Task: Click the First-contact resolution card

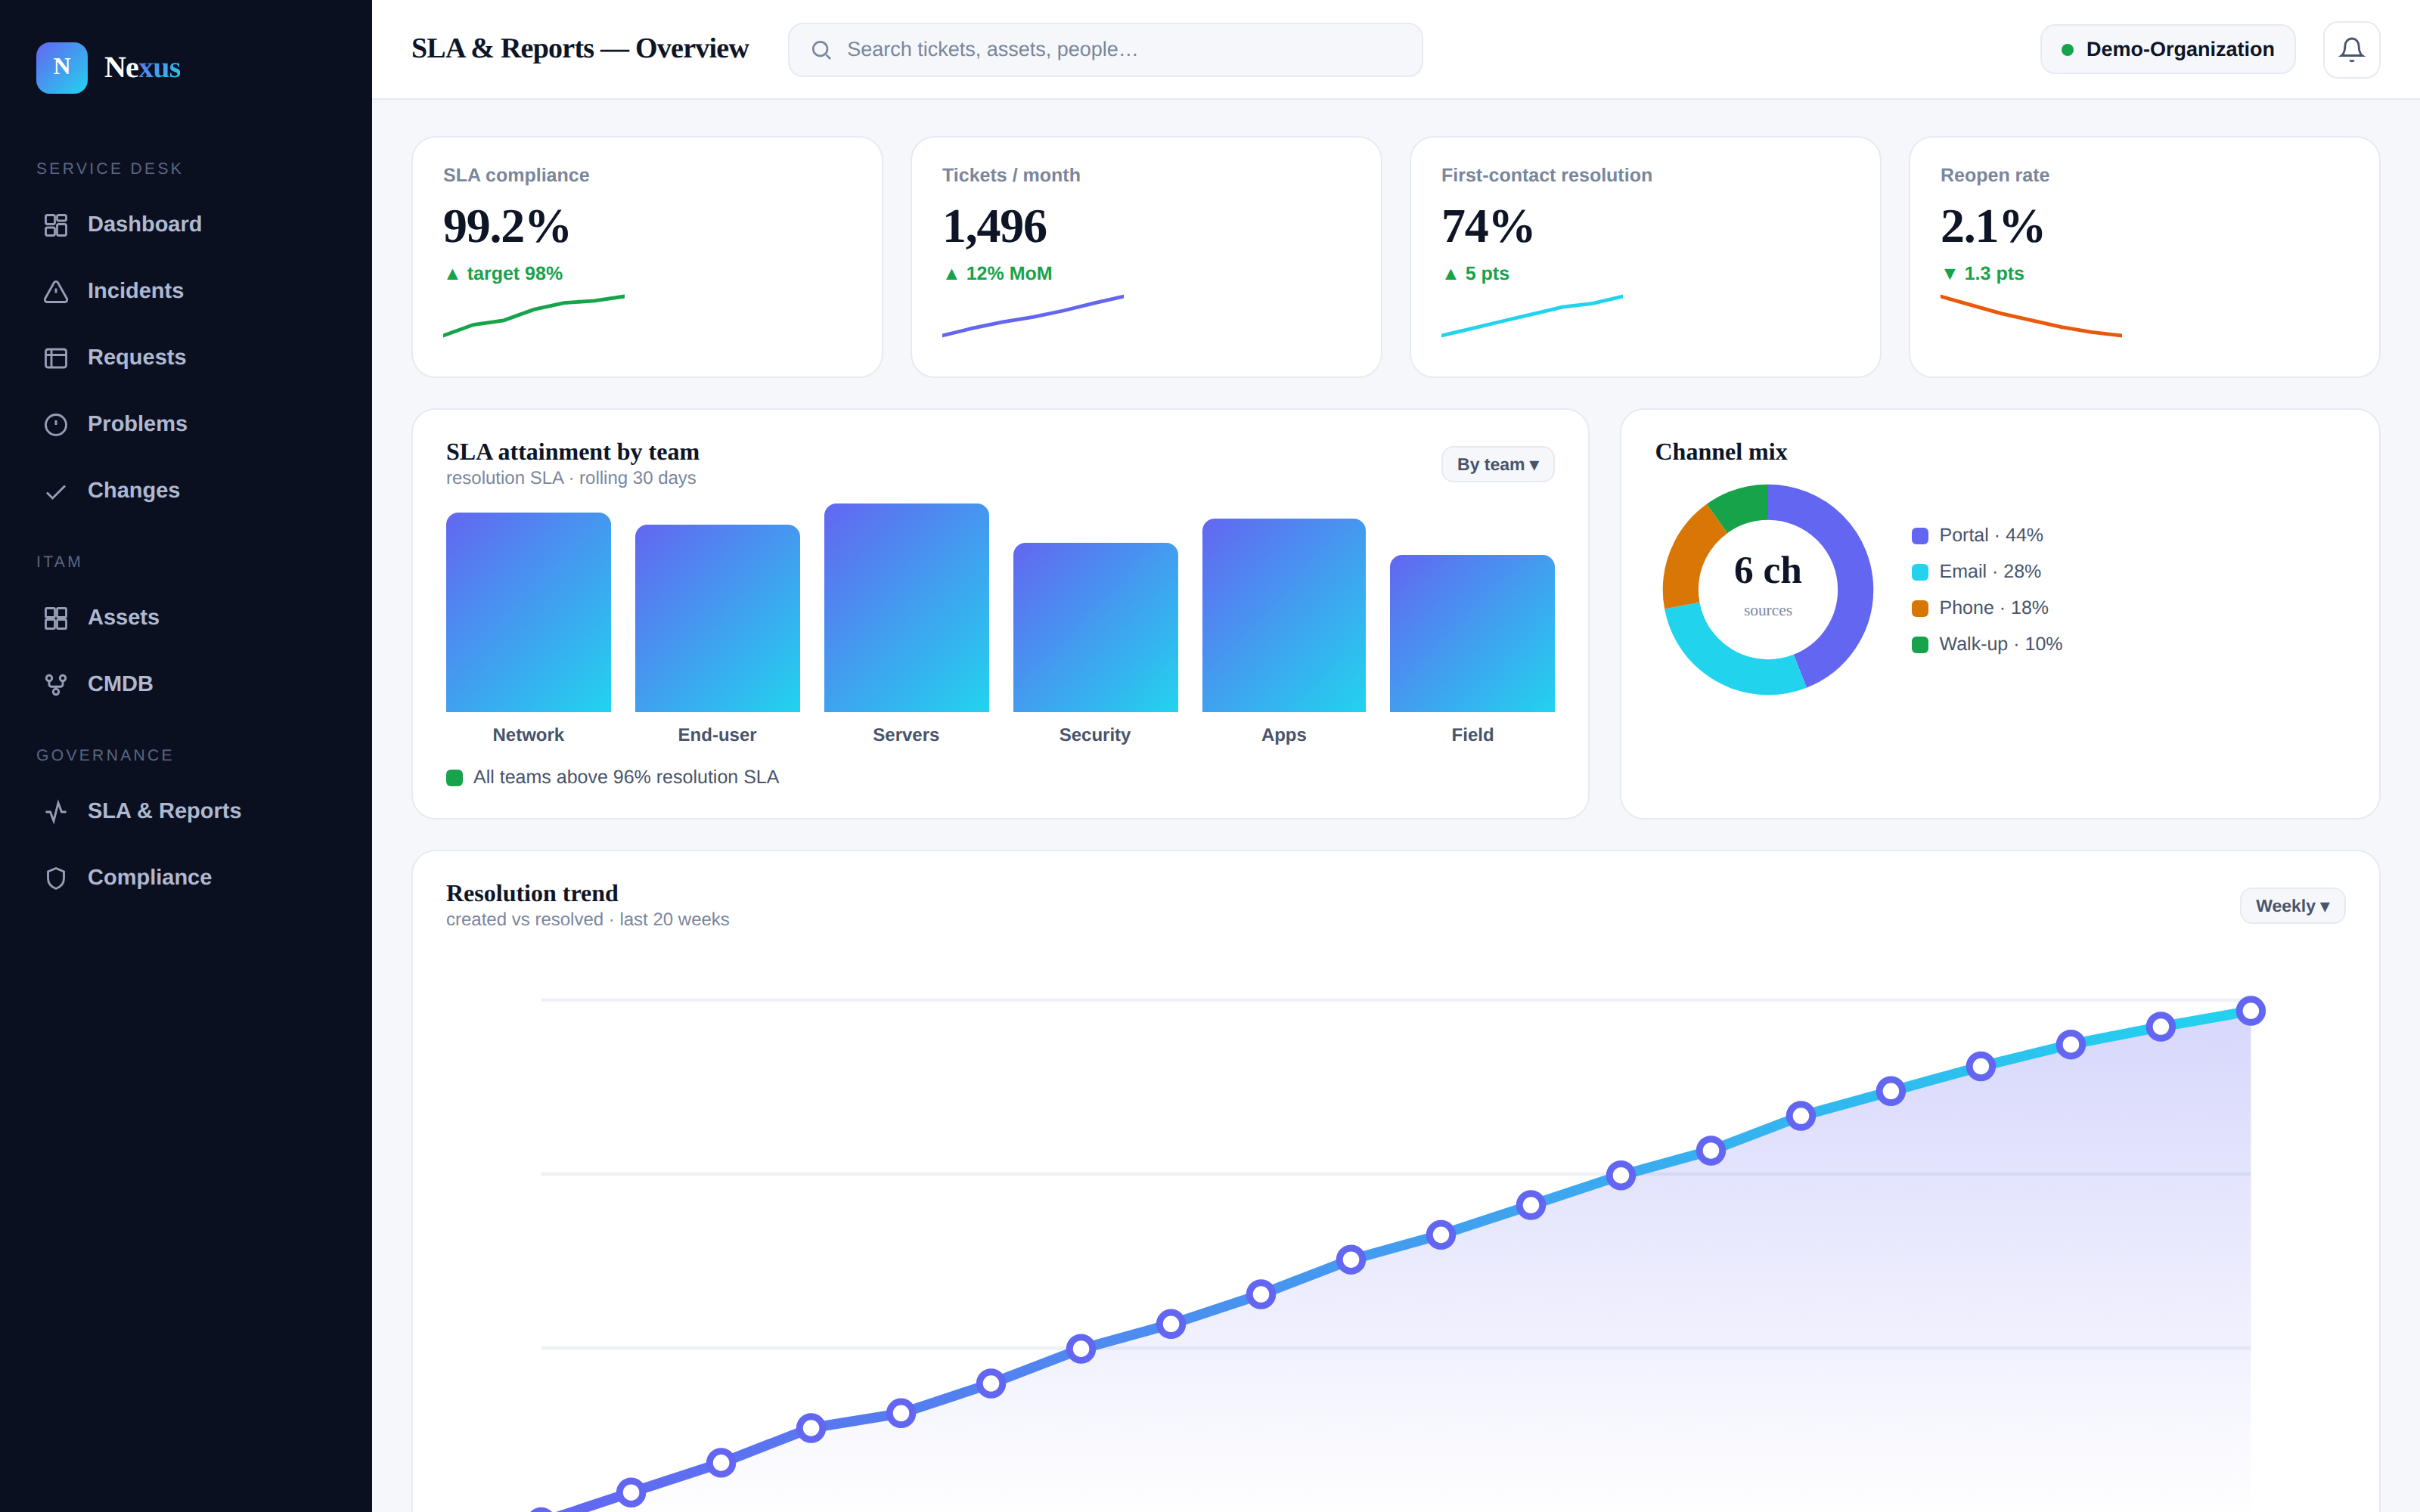Action: [1645, 257]
